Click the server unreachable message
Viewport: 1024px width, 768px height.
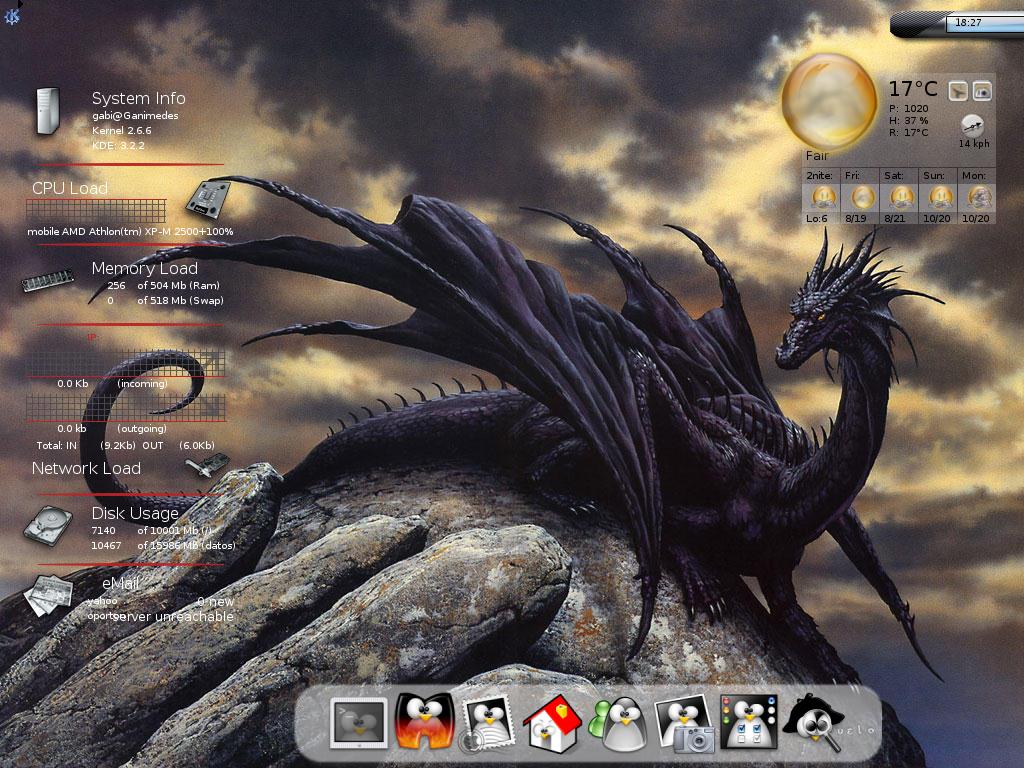click(x=173, y=616)
